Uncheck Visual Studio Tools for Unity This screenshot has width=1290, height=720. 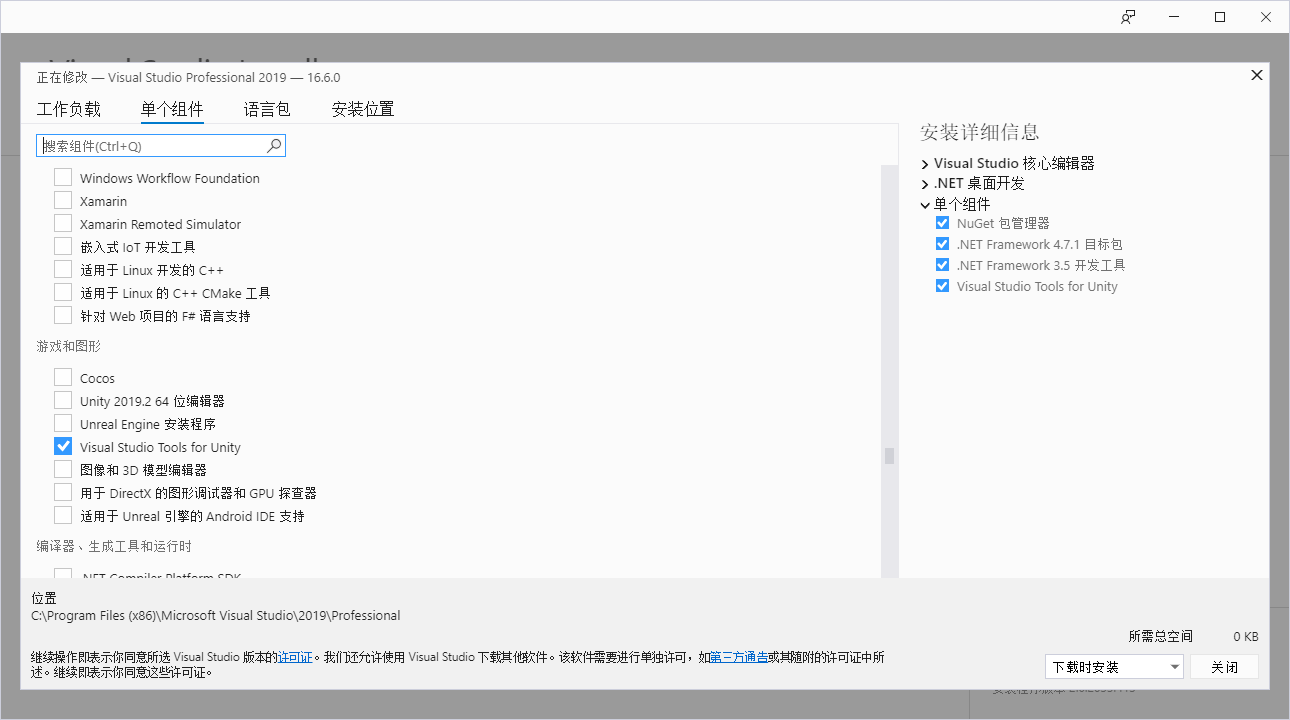[63, 447]
